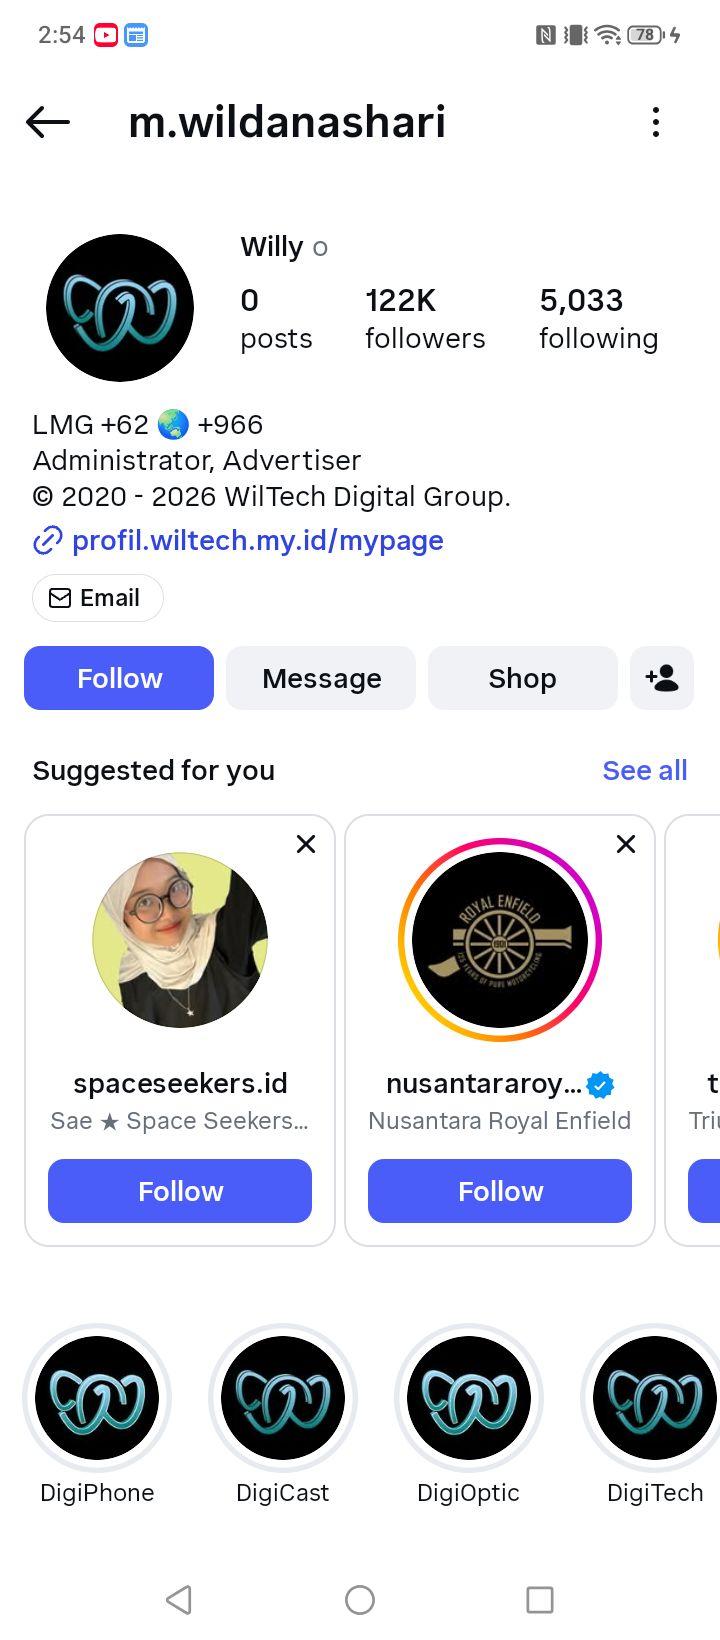
Task: Tap the back arrow icon
Action: [48, 122]
